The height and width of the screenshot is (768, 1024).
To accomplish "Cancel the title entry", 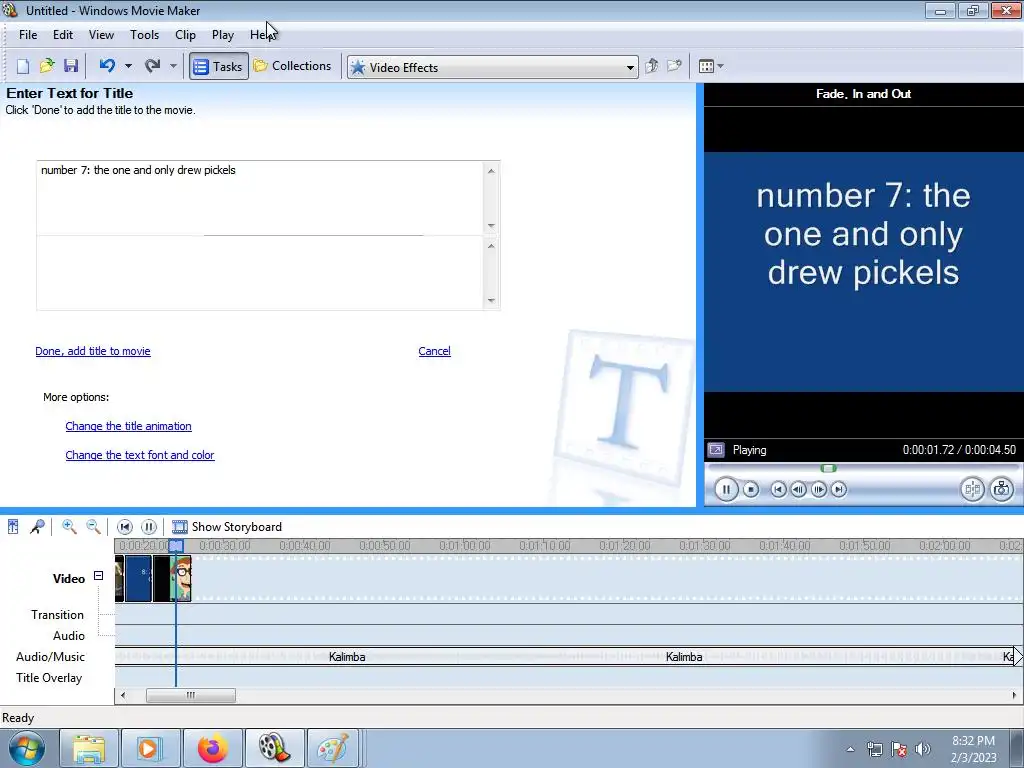I will (434, 351).
